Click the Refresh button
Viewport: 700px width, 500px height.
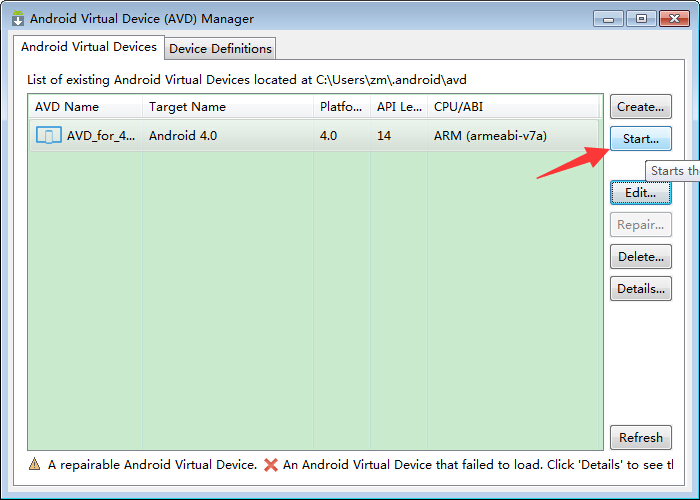[641, 438]
